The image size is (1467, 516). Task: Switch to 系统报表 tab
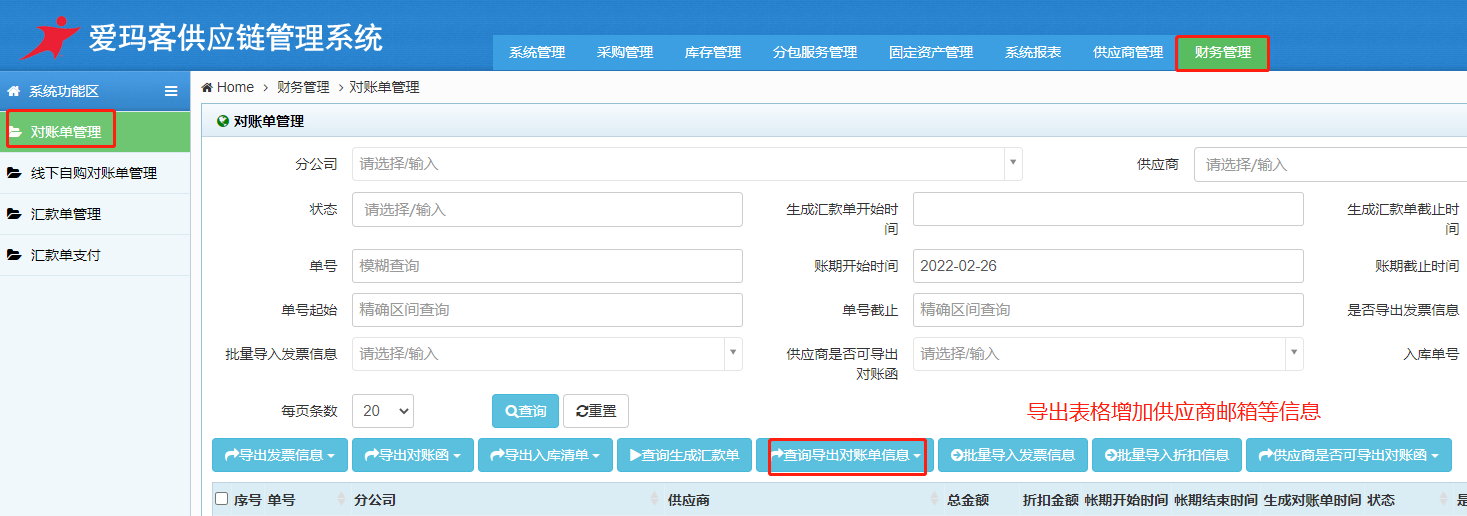tap(1033, 53)
